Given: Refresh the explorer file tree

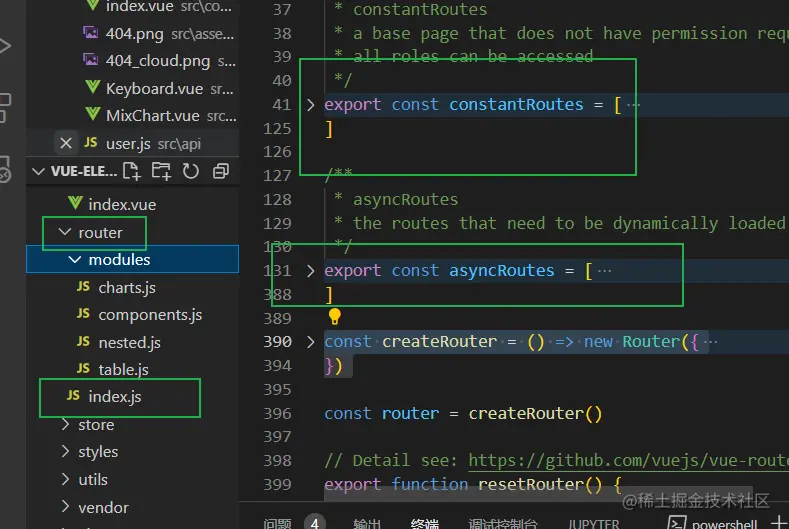Looking at the screenshot, I should click(191, 171).
